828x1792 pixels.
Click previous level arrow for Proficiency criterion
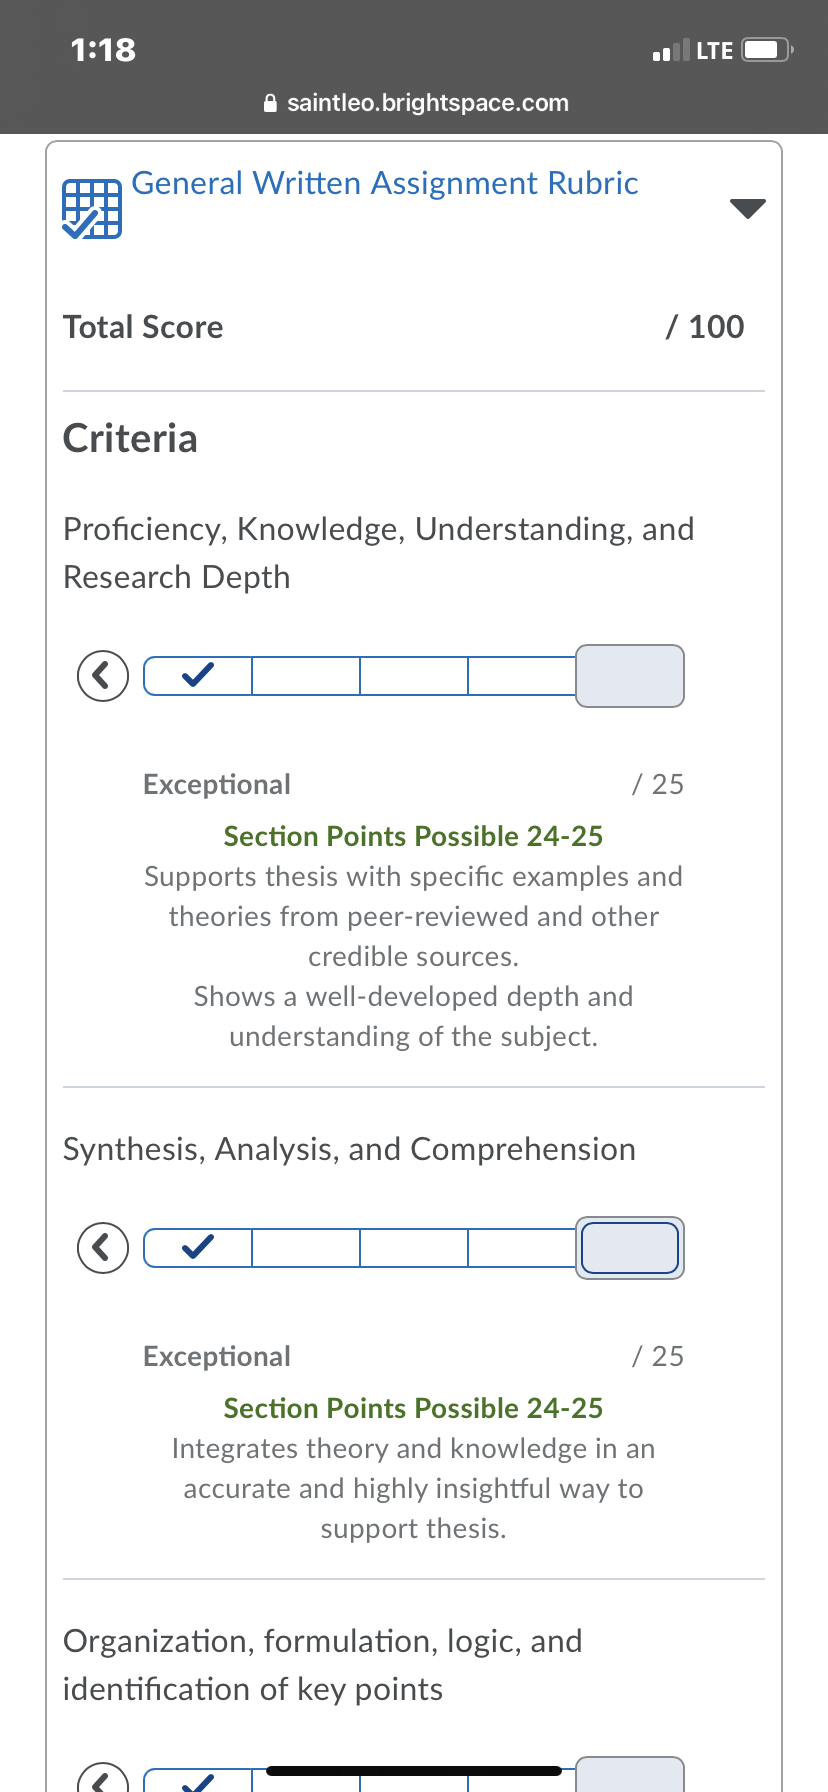click(x=103, y=676)
